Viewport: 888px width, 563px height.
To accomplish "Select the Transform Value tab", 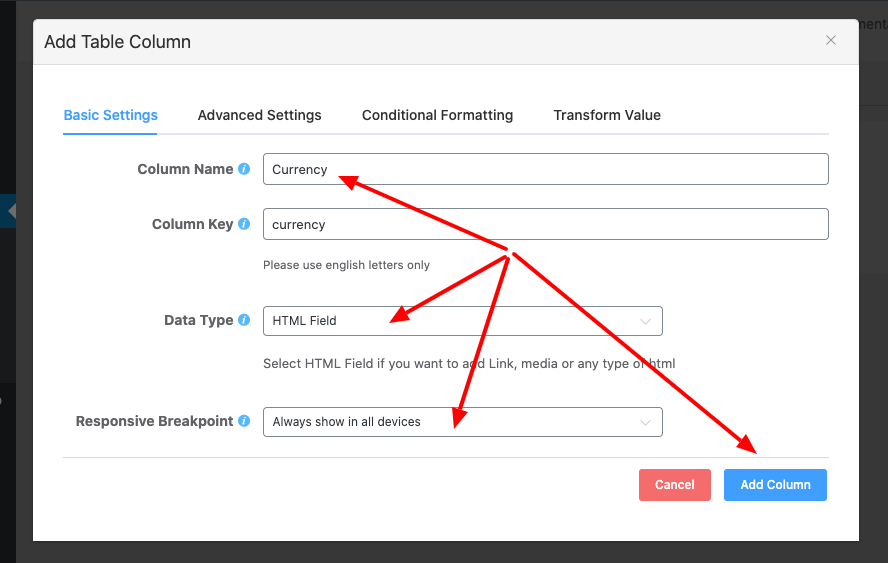I will pos(607,115).
